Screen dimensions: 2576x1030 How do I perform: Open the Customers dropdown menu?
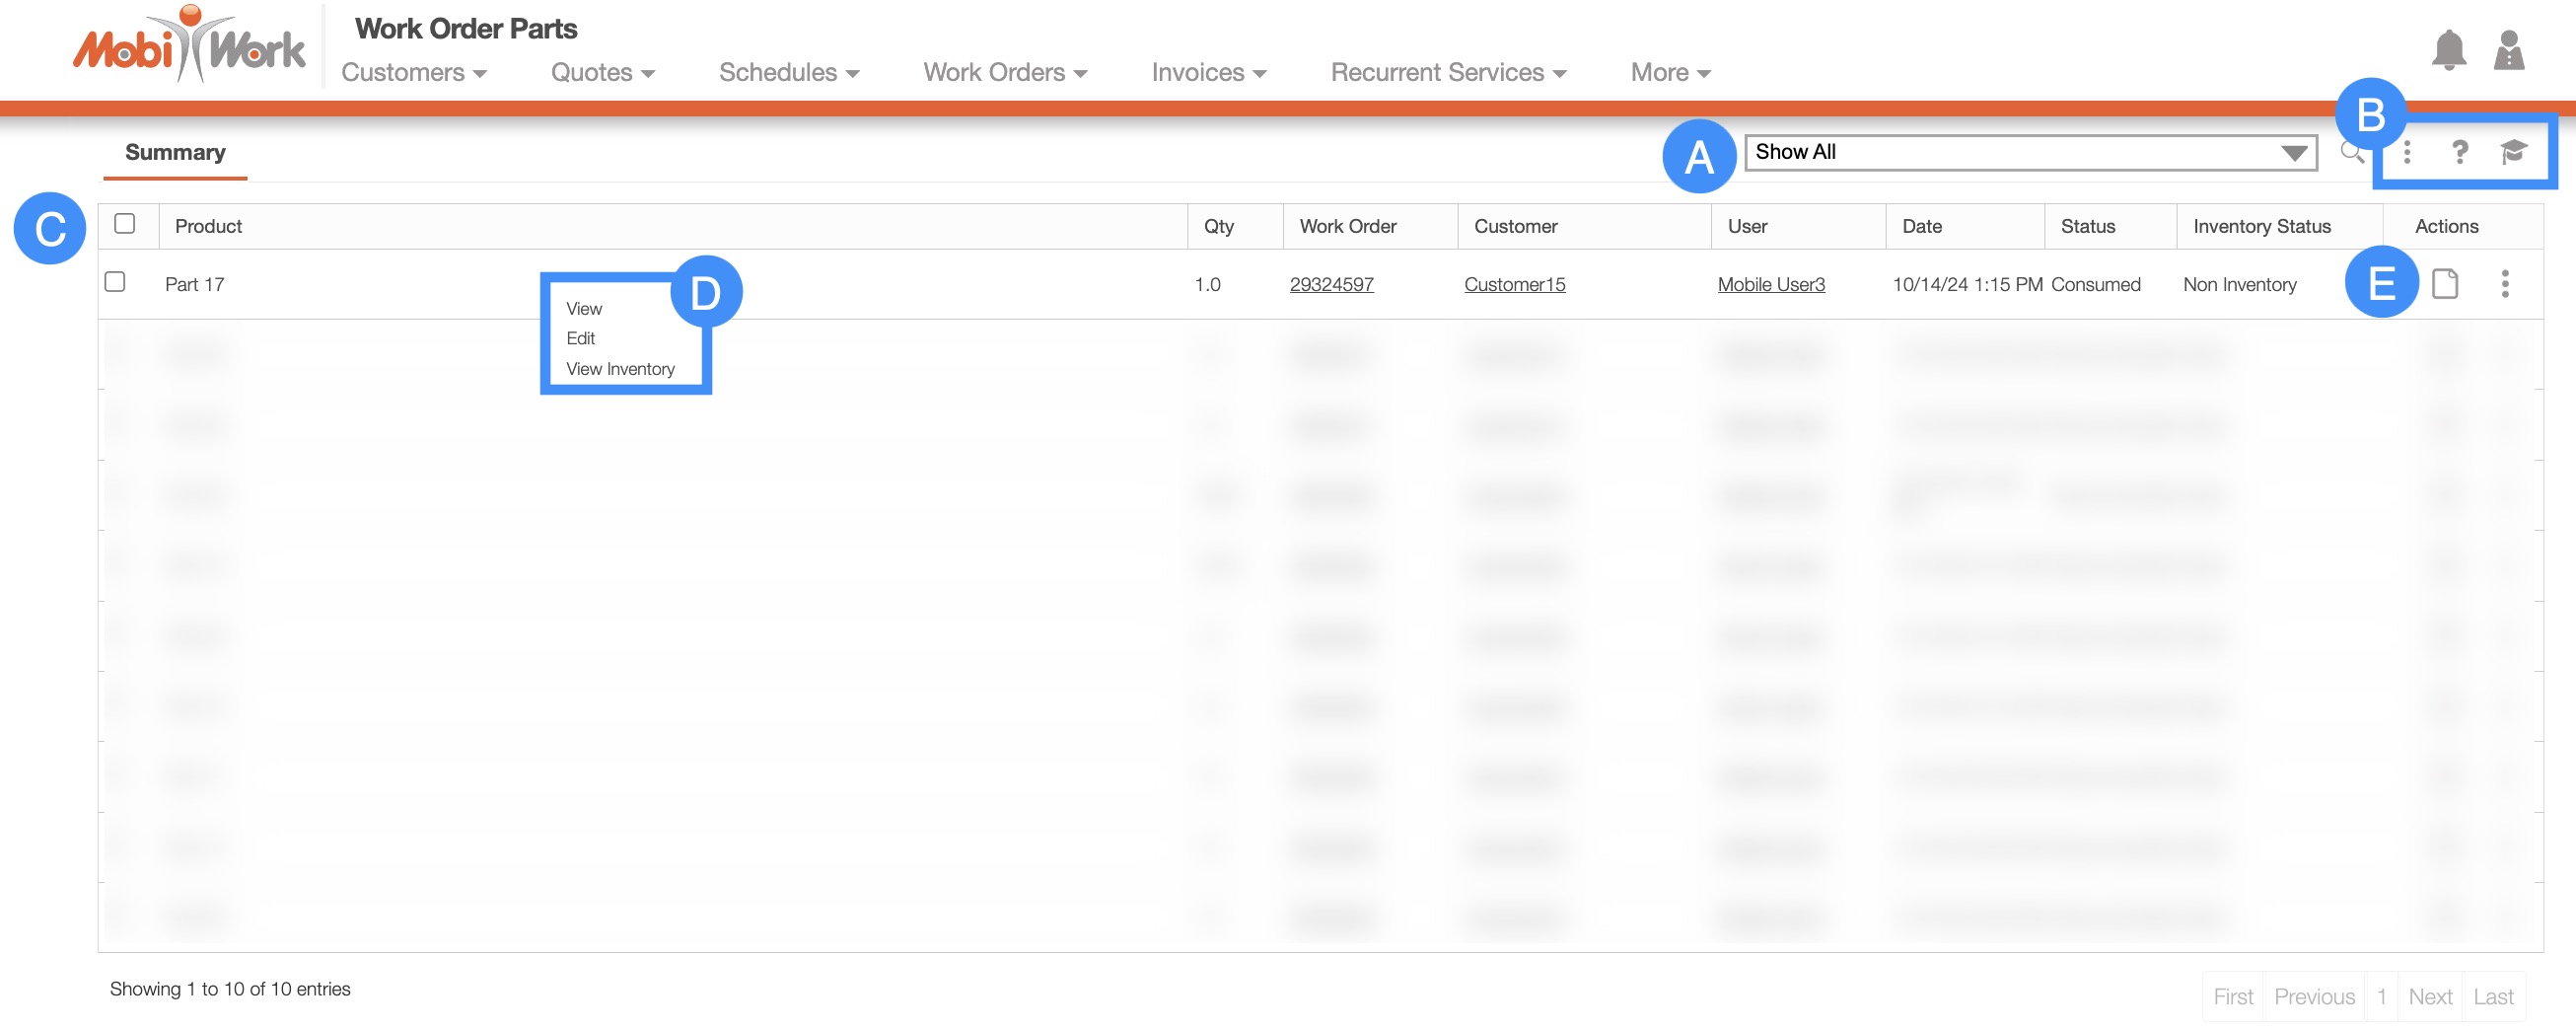tap(413, 73)
